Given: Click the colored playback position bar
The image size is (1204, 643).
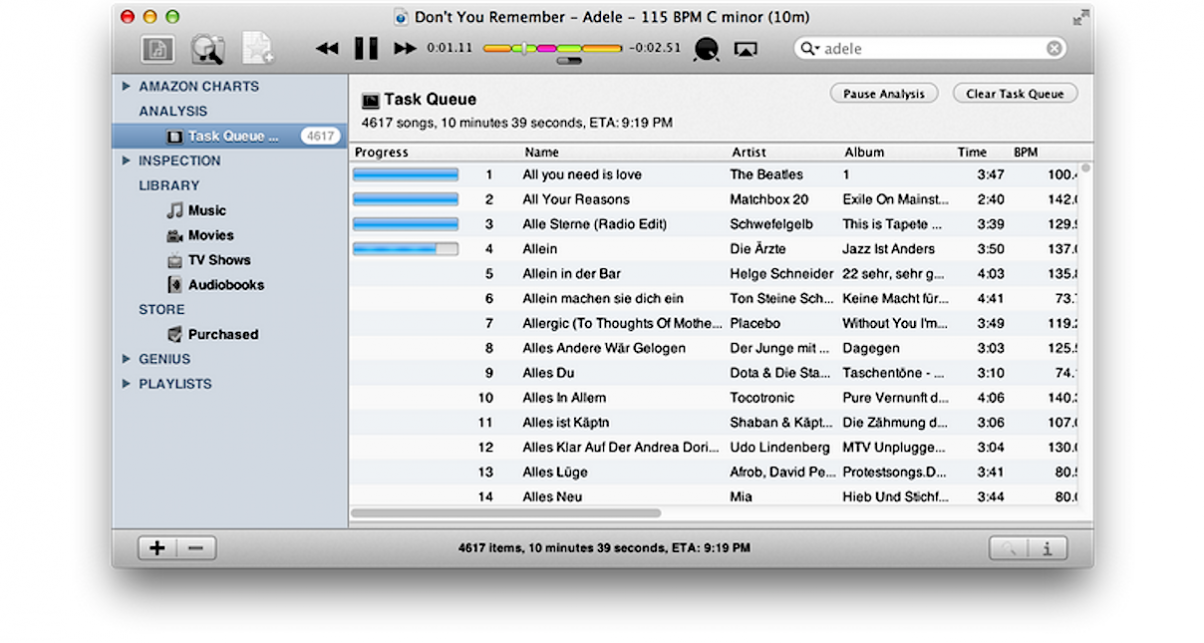Looking at the screenshot, I should point(552,48).
